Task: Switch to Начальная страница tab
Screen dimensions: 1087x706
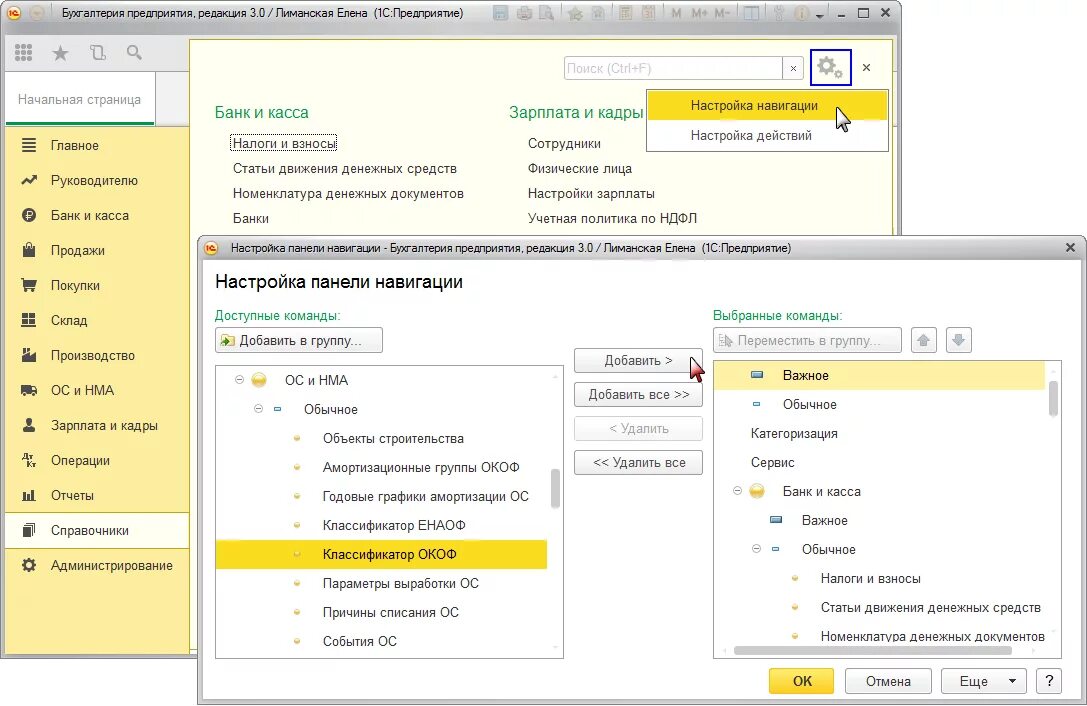Action: [80, 99]
